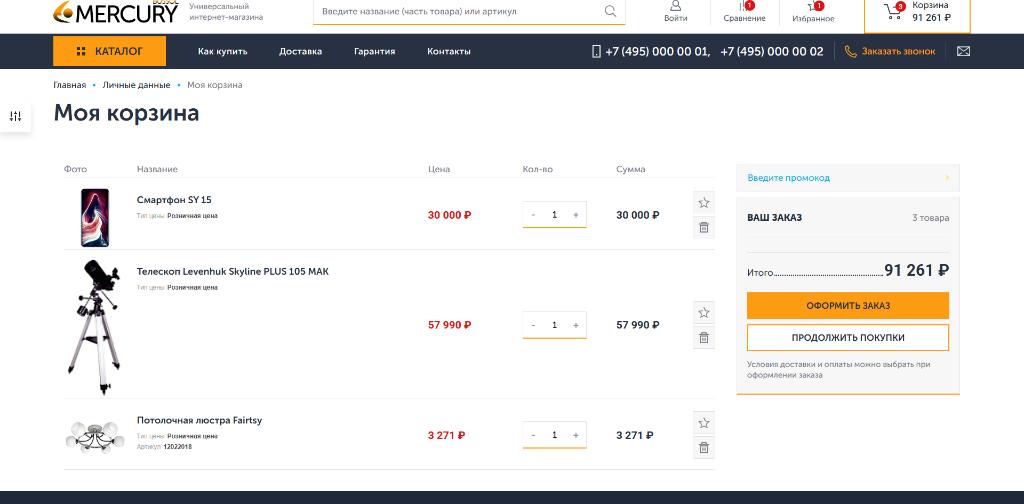Click the envelope mail icon

click(963, 51)
